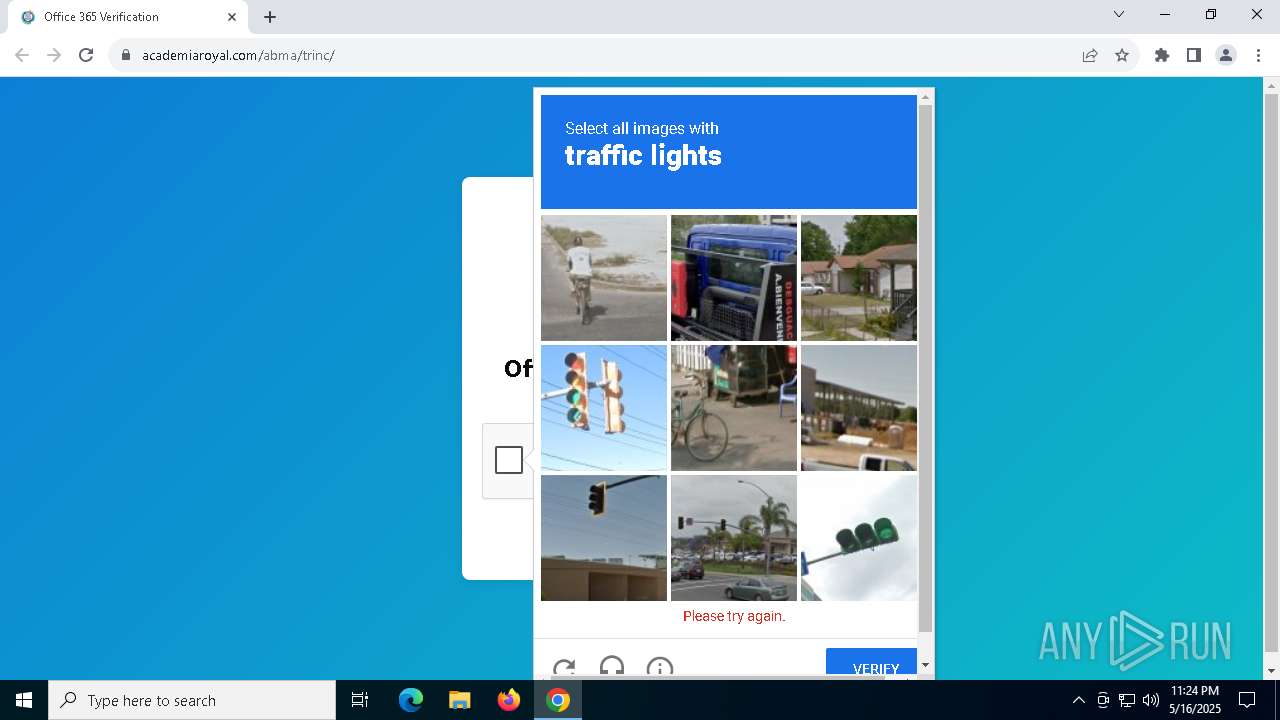Open the network tray icon

[1127, 700]
